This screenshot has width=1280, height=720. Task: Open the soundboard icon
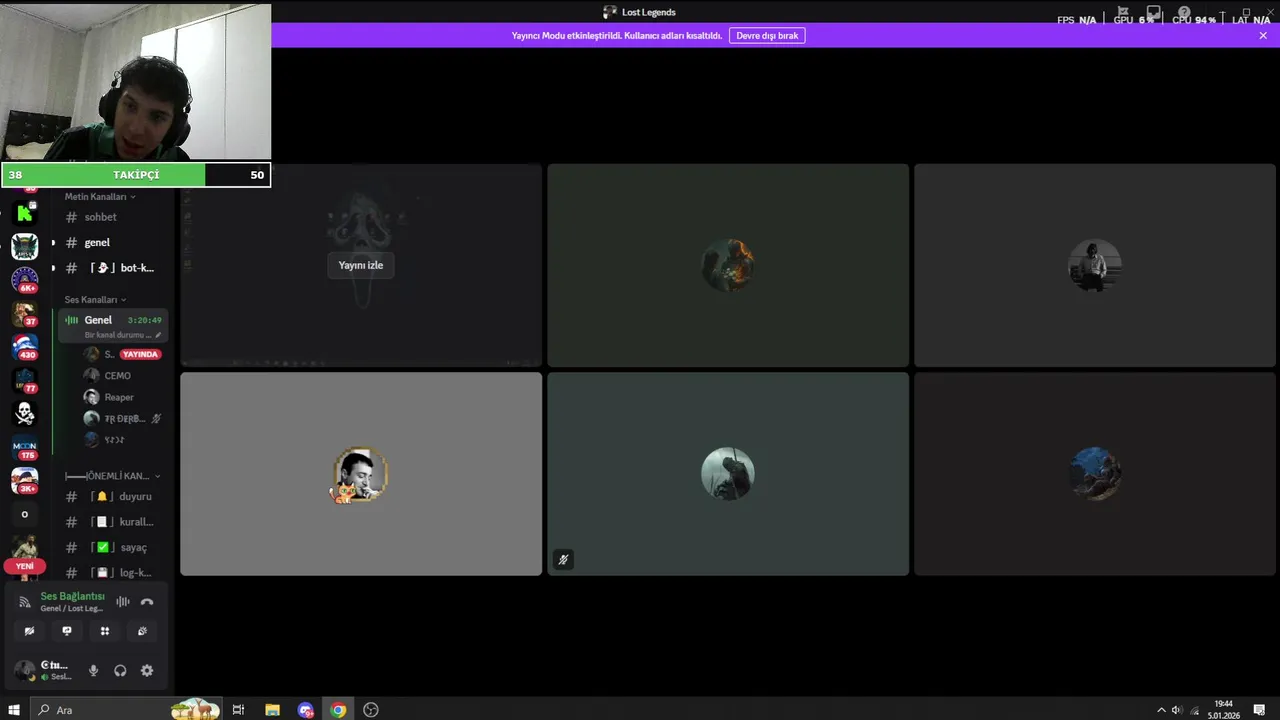142,631
